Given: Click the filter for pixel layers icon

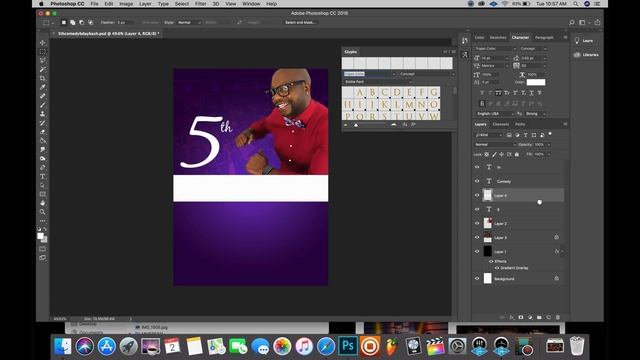Looking at the screenshot, I should pyautogui.click(x=509, y=135).
